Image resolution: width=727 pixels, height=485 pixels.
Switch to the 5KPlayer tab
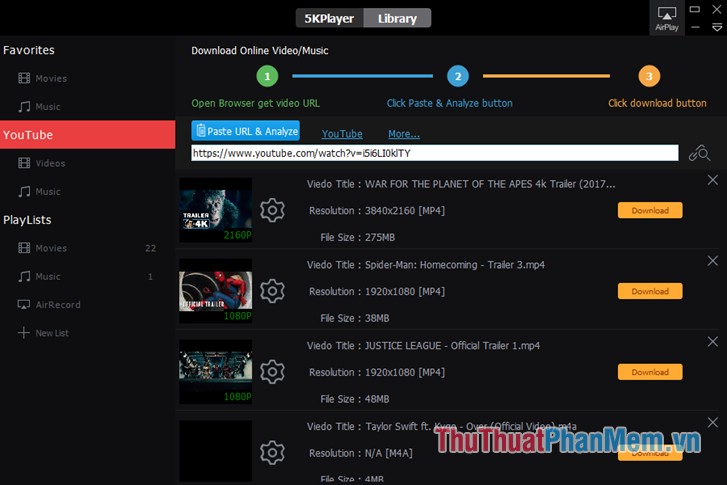329,19
